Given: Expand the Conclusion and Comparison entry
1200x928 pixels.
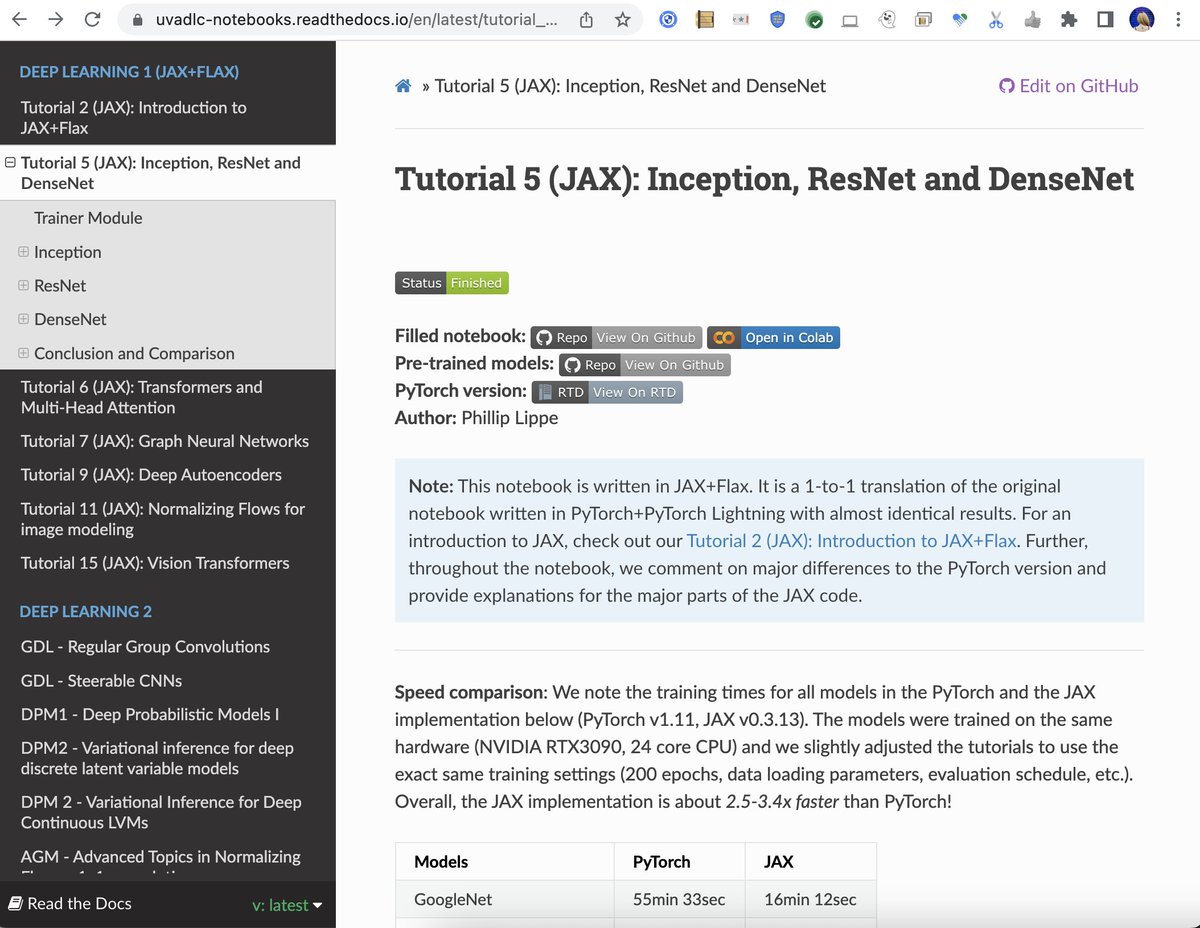Looking at the screenshot, I should 24,353.
